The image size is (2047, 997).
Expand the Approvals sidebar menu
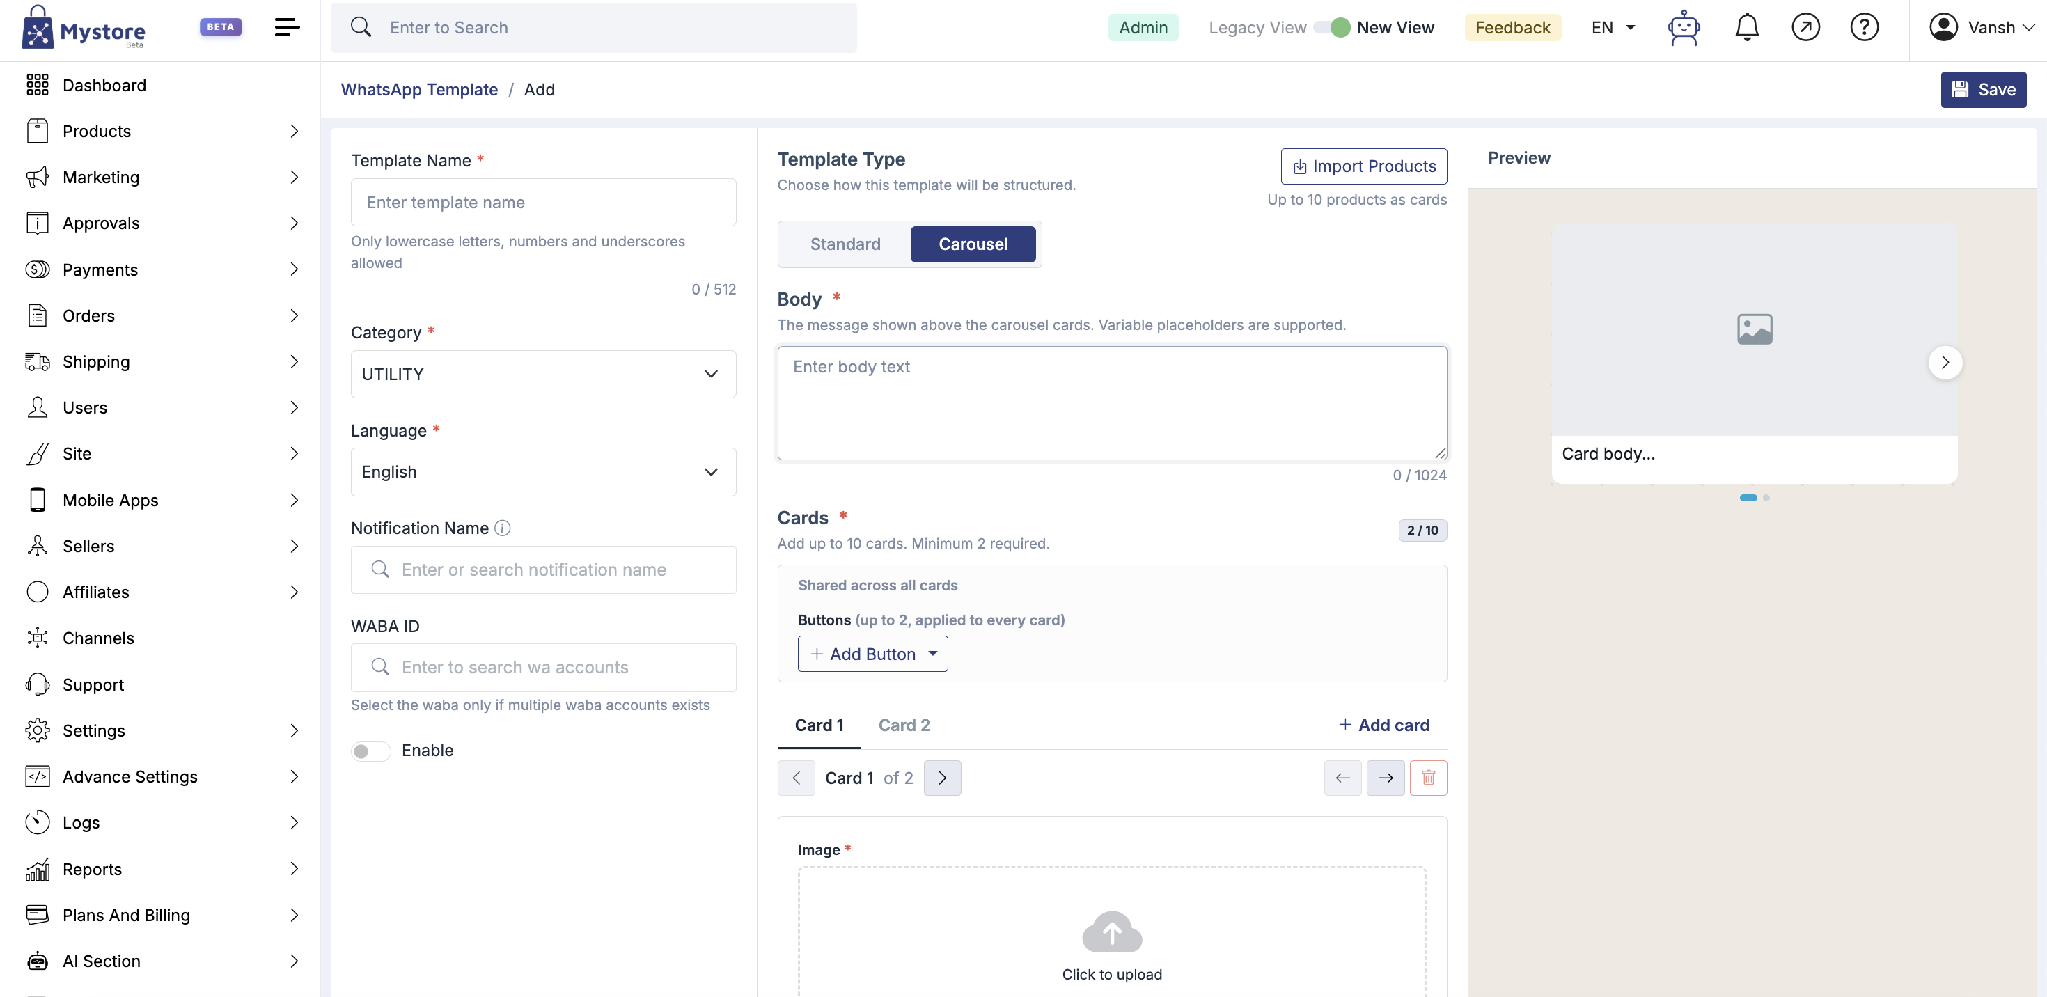tap(294, 223)
